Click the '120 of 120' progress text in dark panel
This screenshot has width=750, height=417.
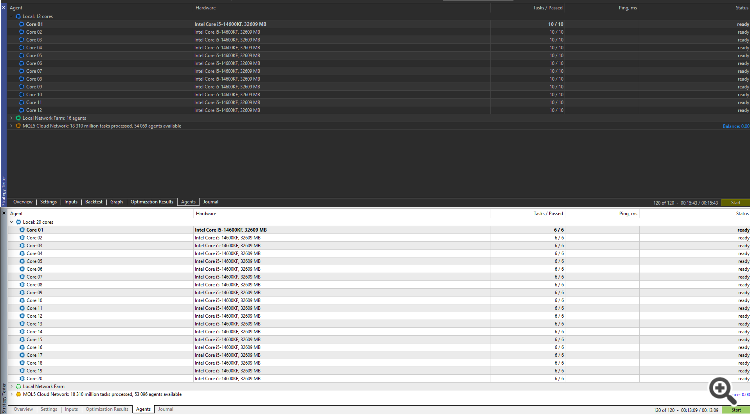[662, 203]
